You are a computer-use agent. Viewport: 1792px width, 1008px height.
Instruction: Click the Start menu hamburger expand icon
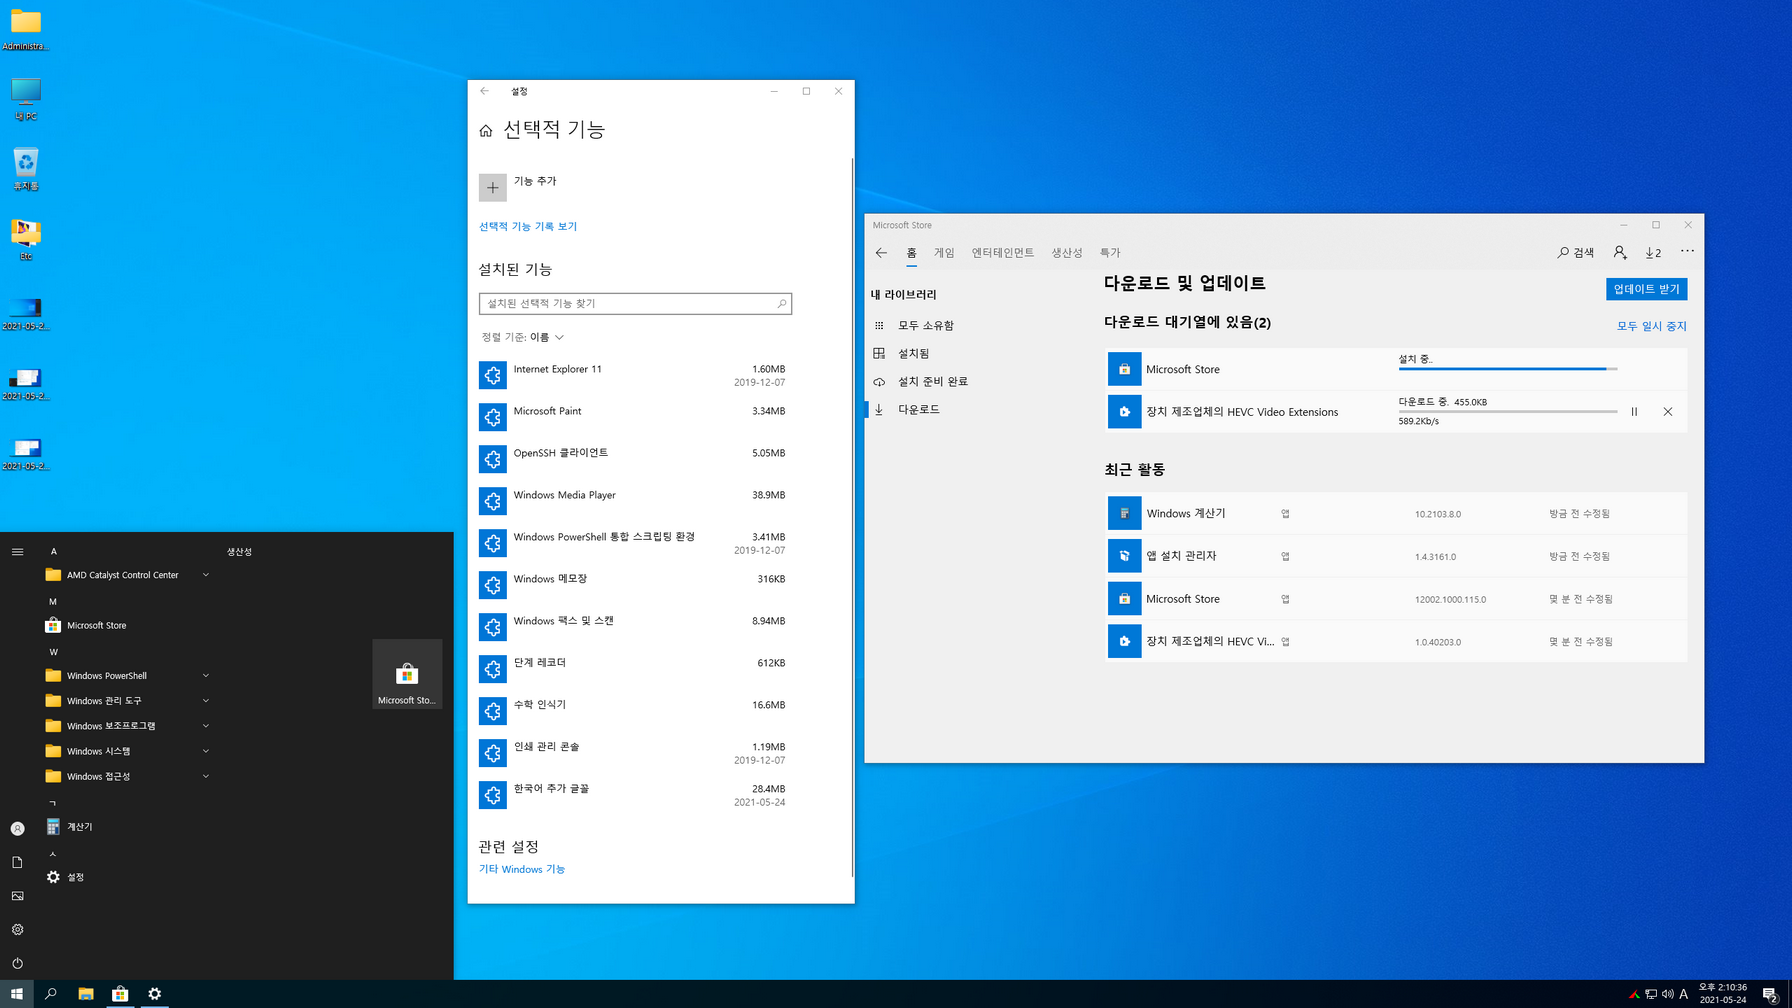click(17, 552)
